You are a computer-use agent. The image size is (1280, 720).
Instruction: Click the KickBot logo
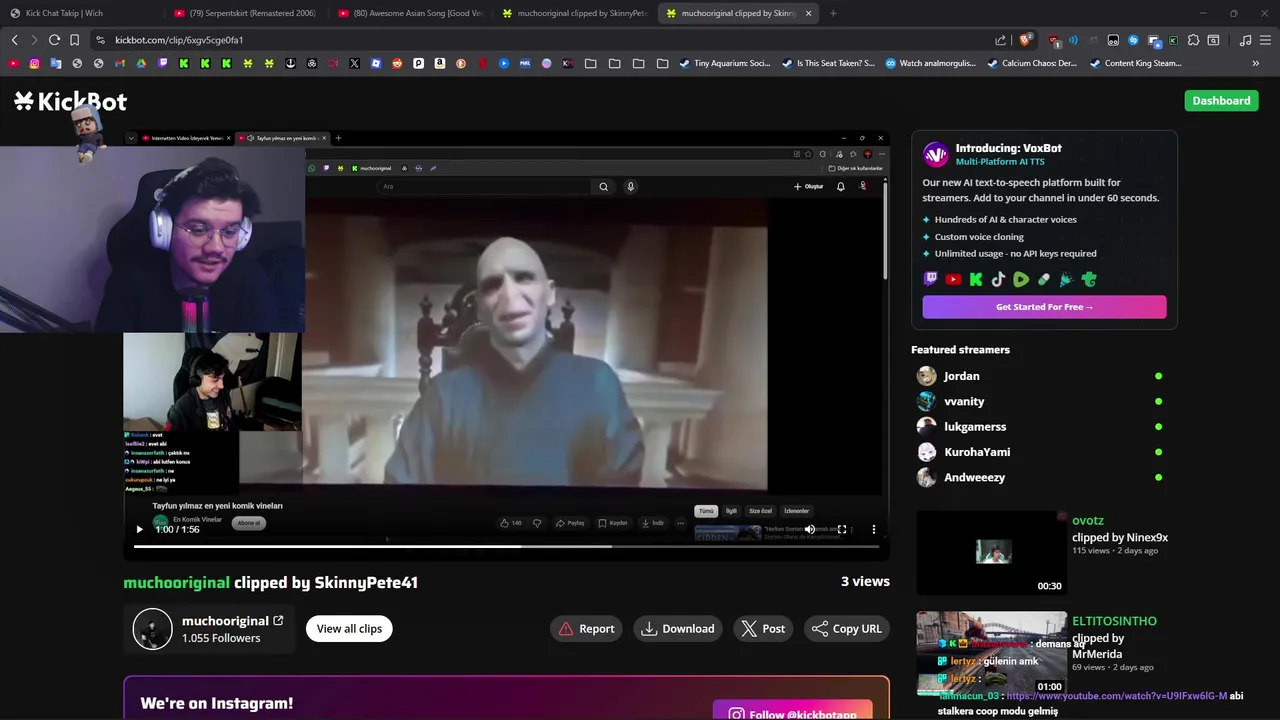[70, 101]
